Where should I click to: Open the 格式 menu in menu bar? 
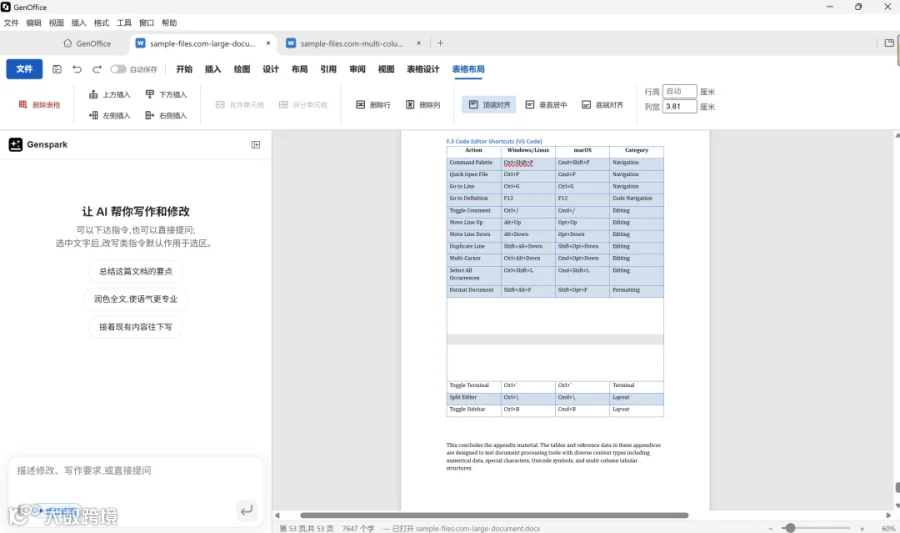click(102, 23)
